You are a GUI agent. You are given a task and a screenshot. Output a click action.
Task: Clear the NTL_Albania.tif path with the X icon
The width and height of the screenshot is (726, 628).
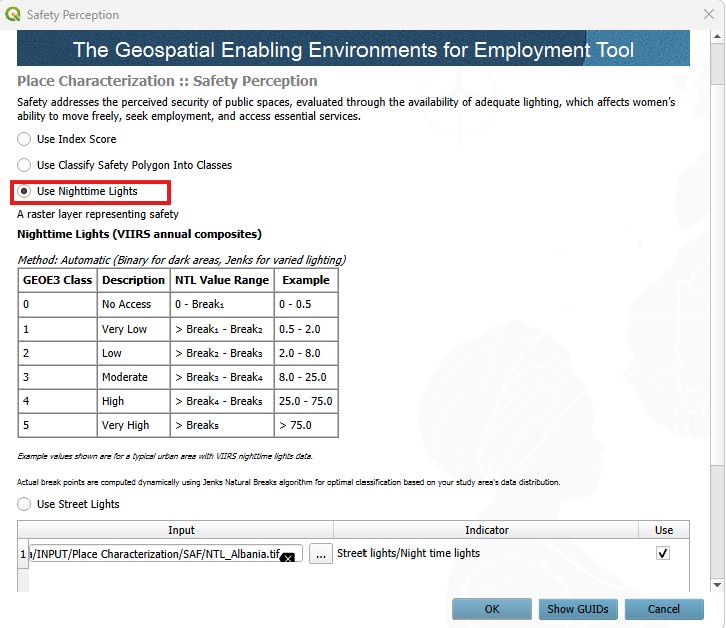point(288,558)
